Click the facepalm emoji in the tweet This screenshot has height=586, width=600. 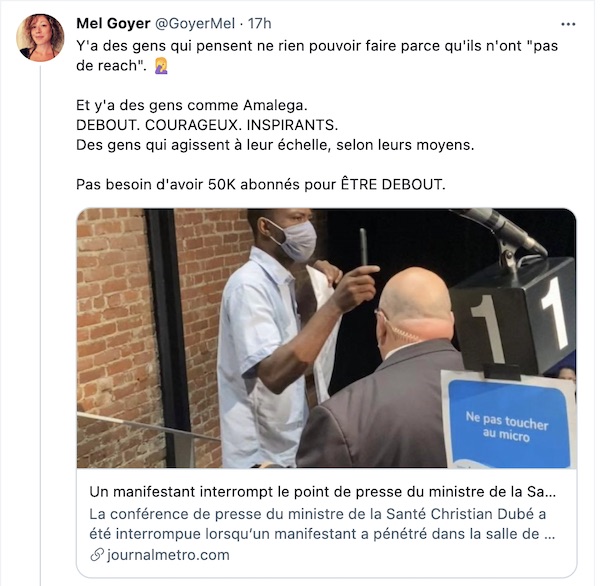click(161, 66)
